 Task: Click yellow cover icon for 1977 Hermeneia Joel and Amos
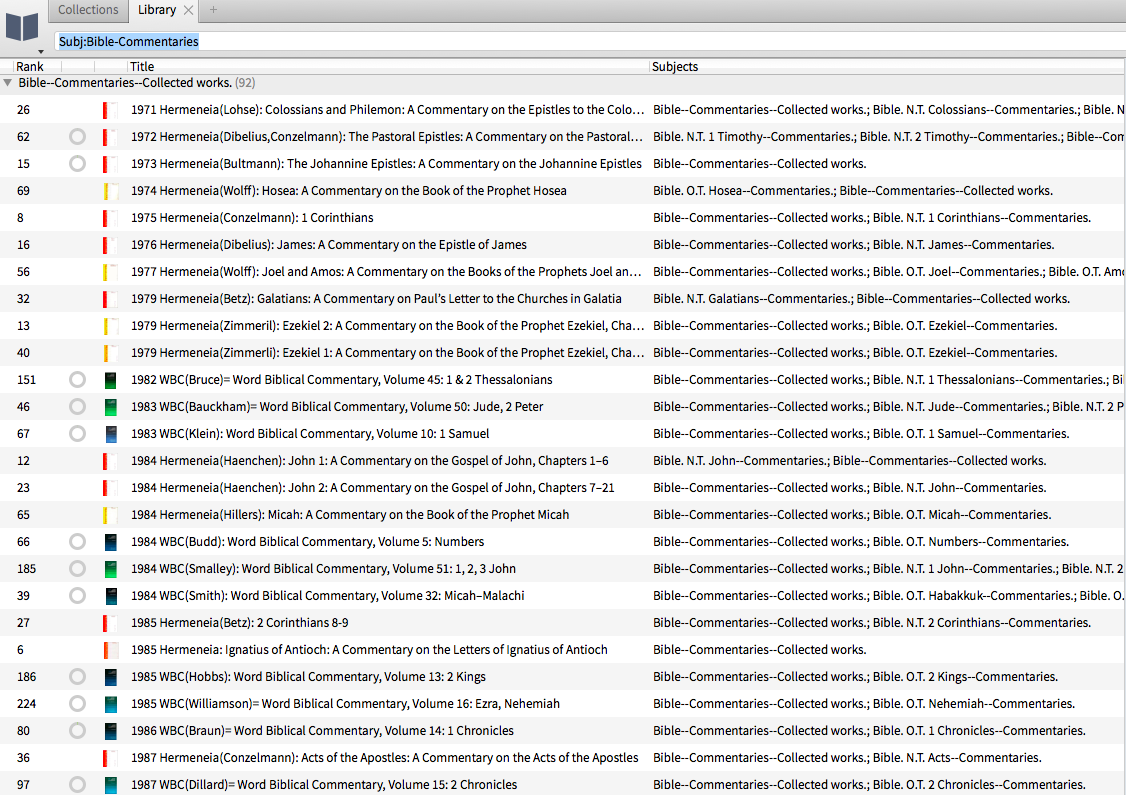(110, 271)
